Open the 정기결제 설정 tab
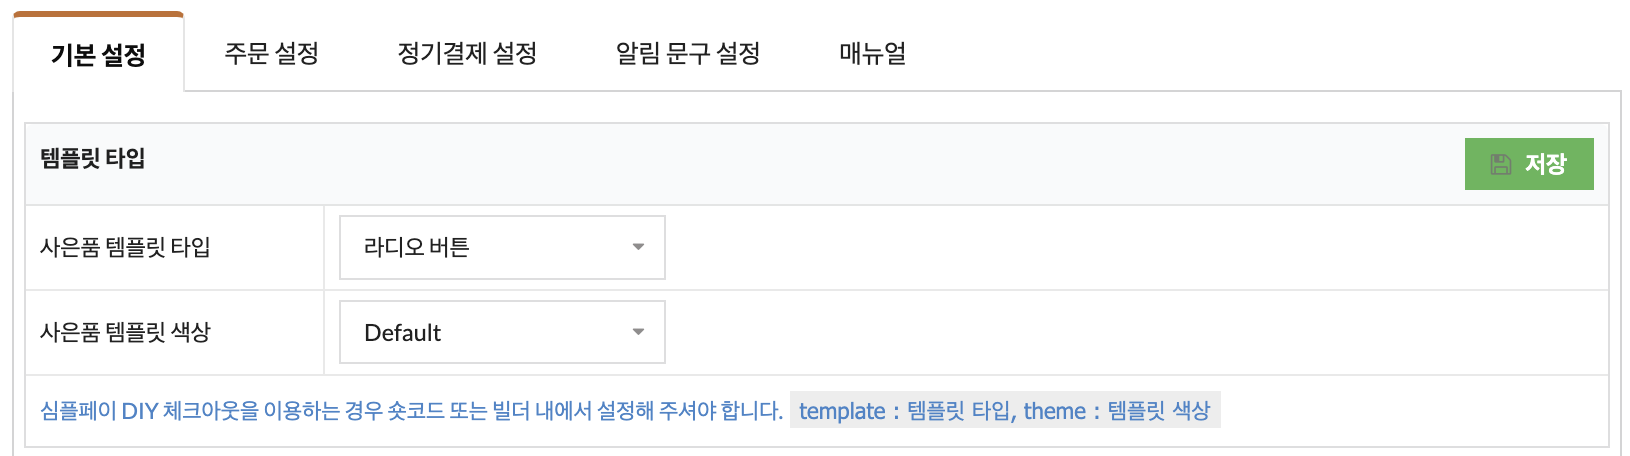1630x456 pixels. click(467, 53)
